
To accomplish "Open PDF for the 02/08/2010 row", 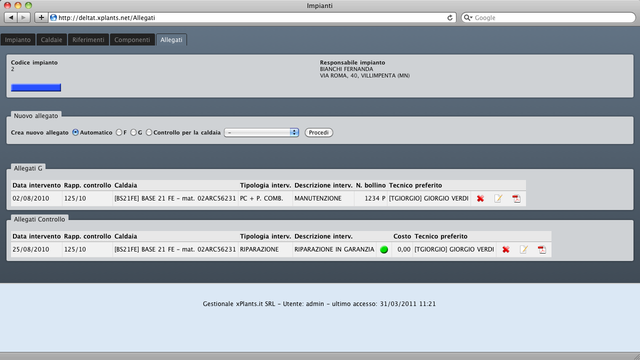I will (x=516, y=198).
